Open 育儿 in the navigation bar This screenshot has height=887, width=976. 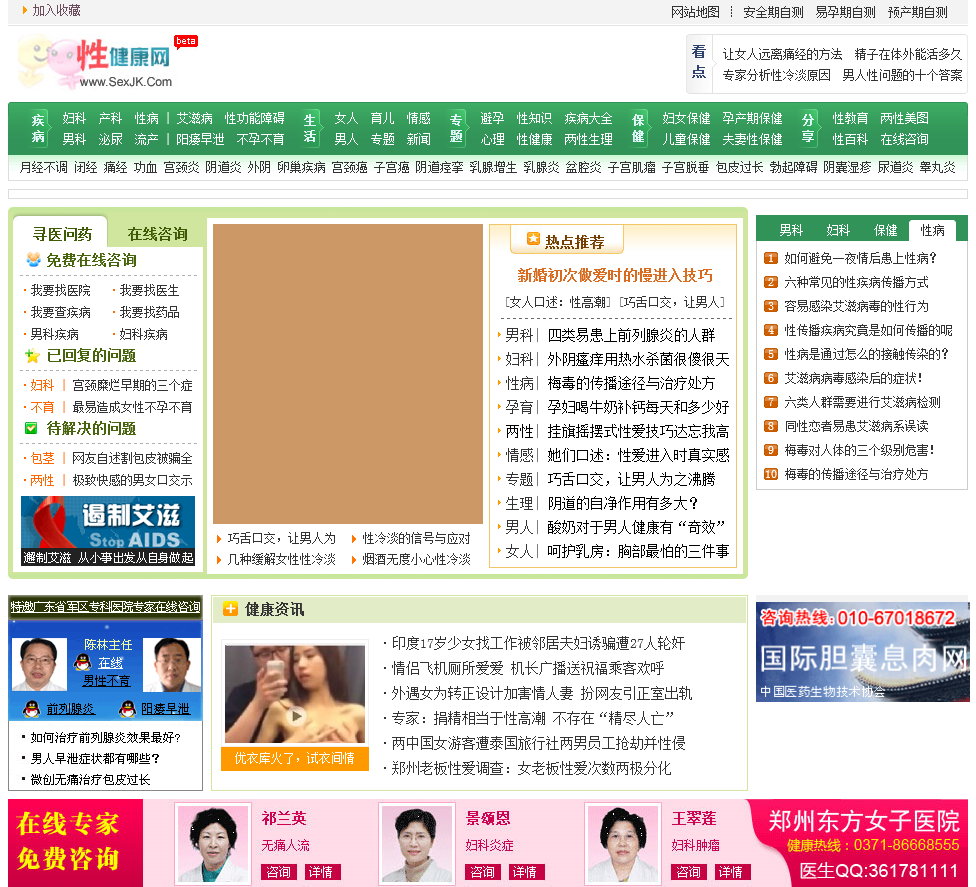point(382,118)
